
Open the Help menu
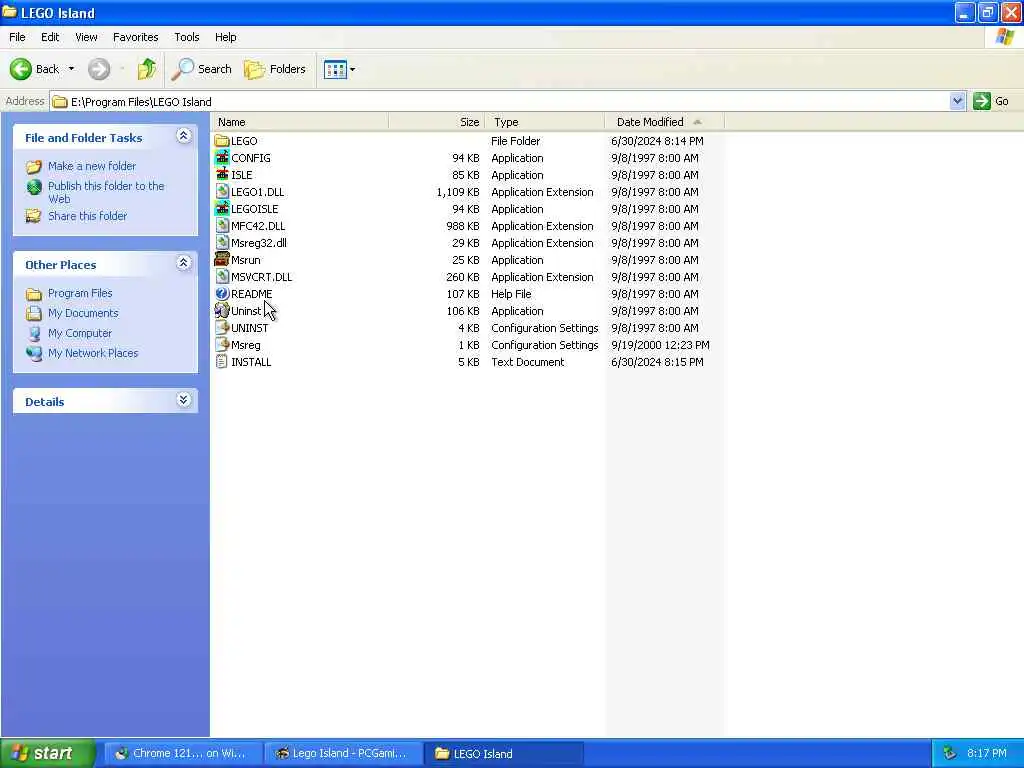(x=226, y=37)
